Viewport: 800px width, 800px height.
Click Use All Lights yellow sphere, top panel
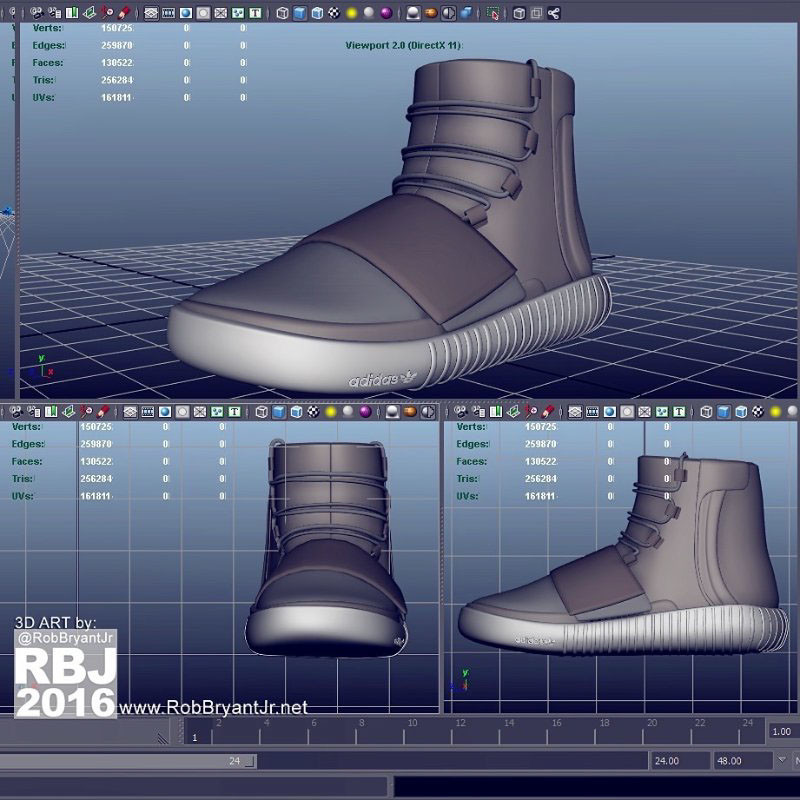click(352, 13)
